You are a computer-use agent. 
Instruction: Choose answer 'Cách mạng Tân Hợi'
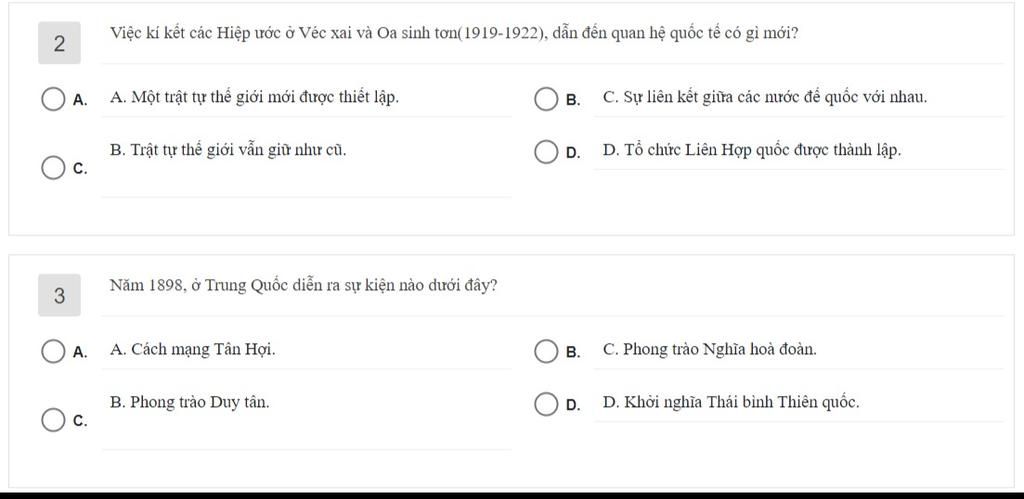[x=193, y=349]
